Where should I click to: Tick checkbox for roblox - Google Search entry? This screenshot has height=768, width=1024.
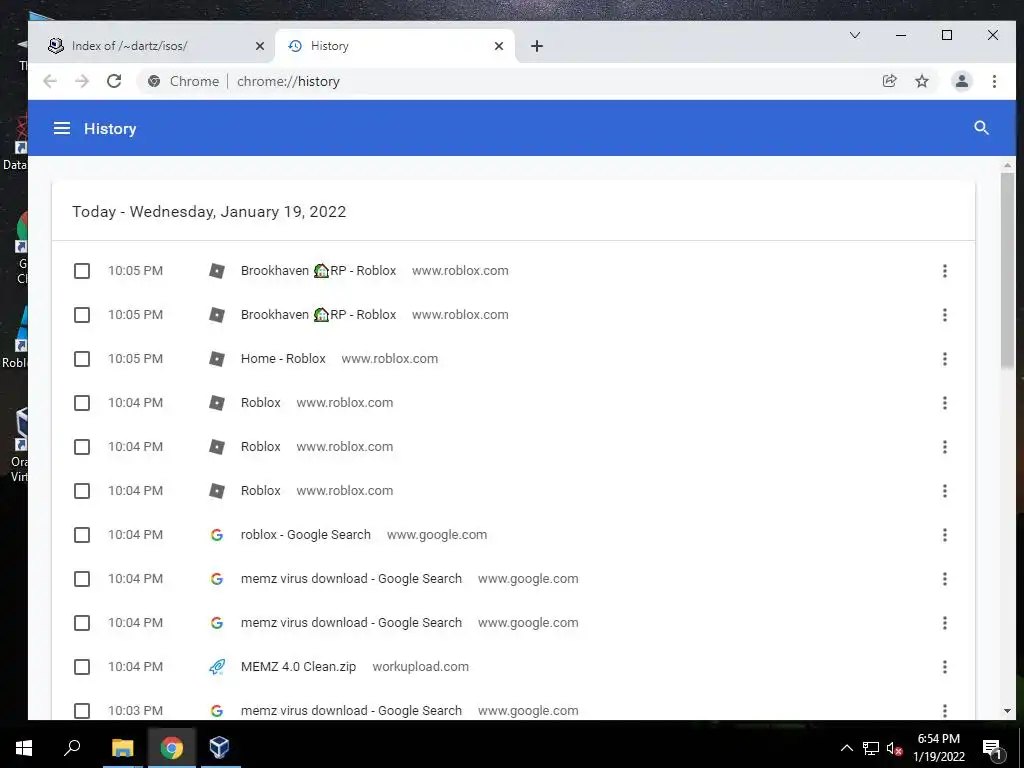82,535
